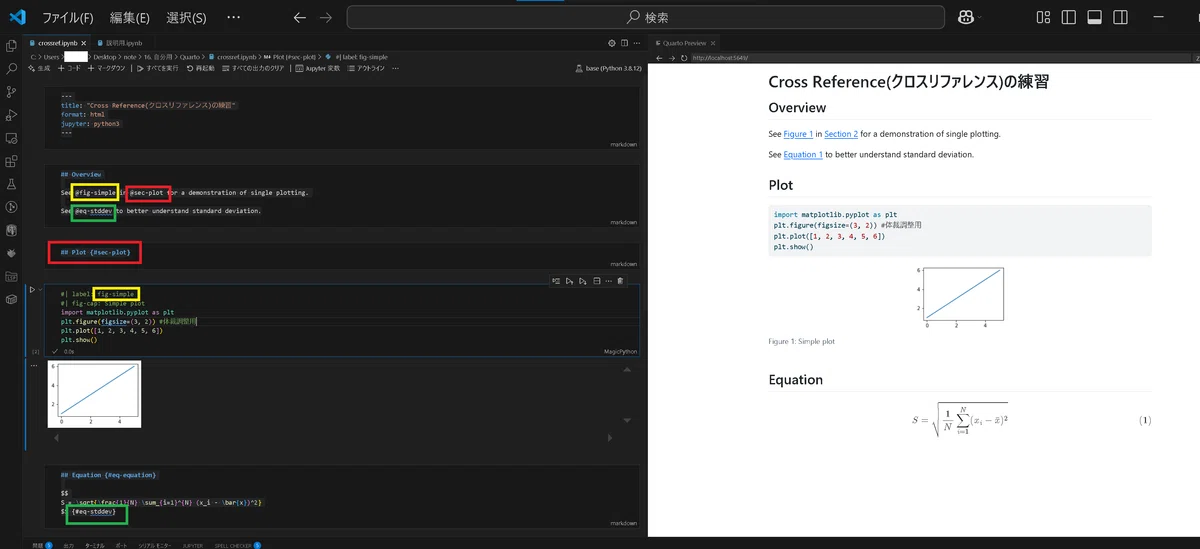1200x549 pixels.
Task: Select the Quarto Preview tab
Action: (684, 43)
